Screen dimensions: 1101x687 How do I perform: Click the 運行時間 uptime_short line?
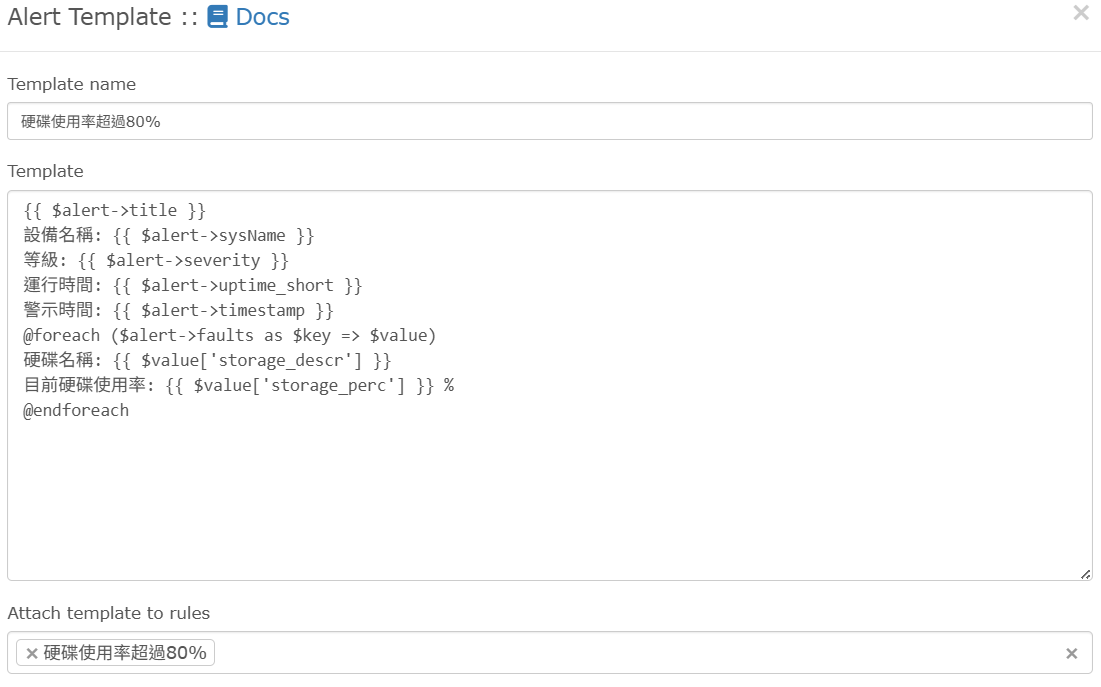tap(193, 286)
